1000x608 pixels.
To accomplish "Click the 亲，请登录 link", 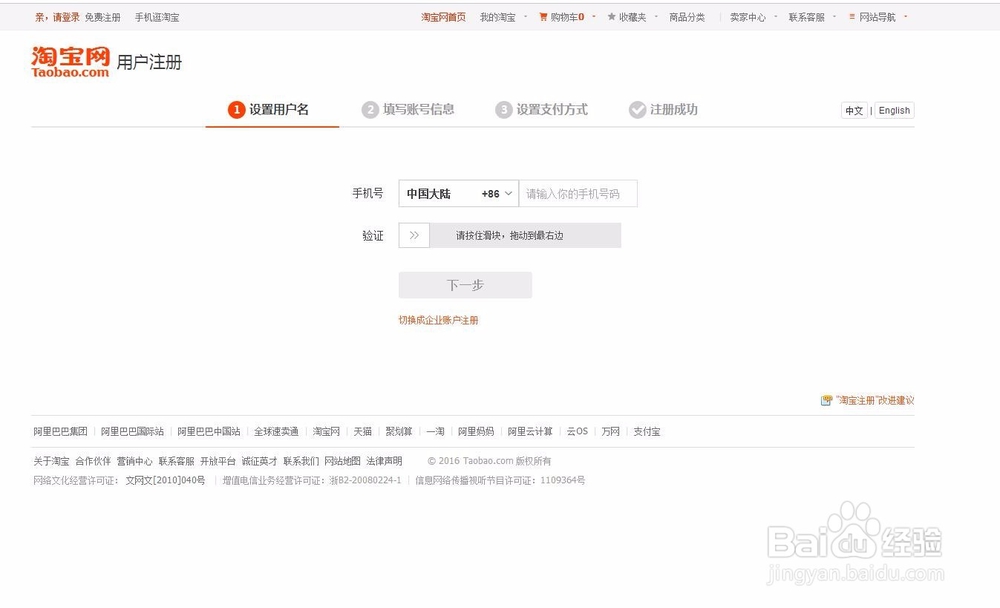I will click(57, 17).
